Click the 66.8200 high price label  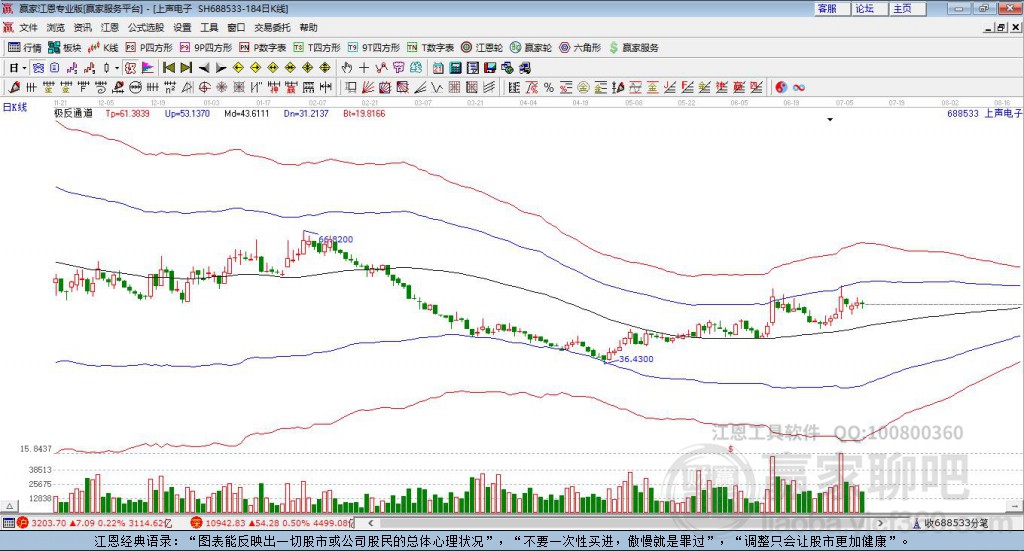pos(336,240)
